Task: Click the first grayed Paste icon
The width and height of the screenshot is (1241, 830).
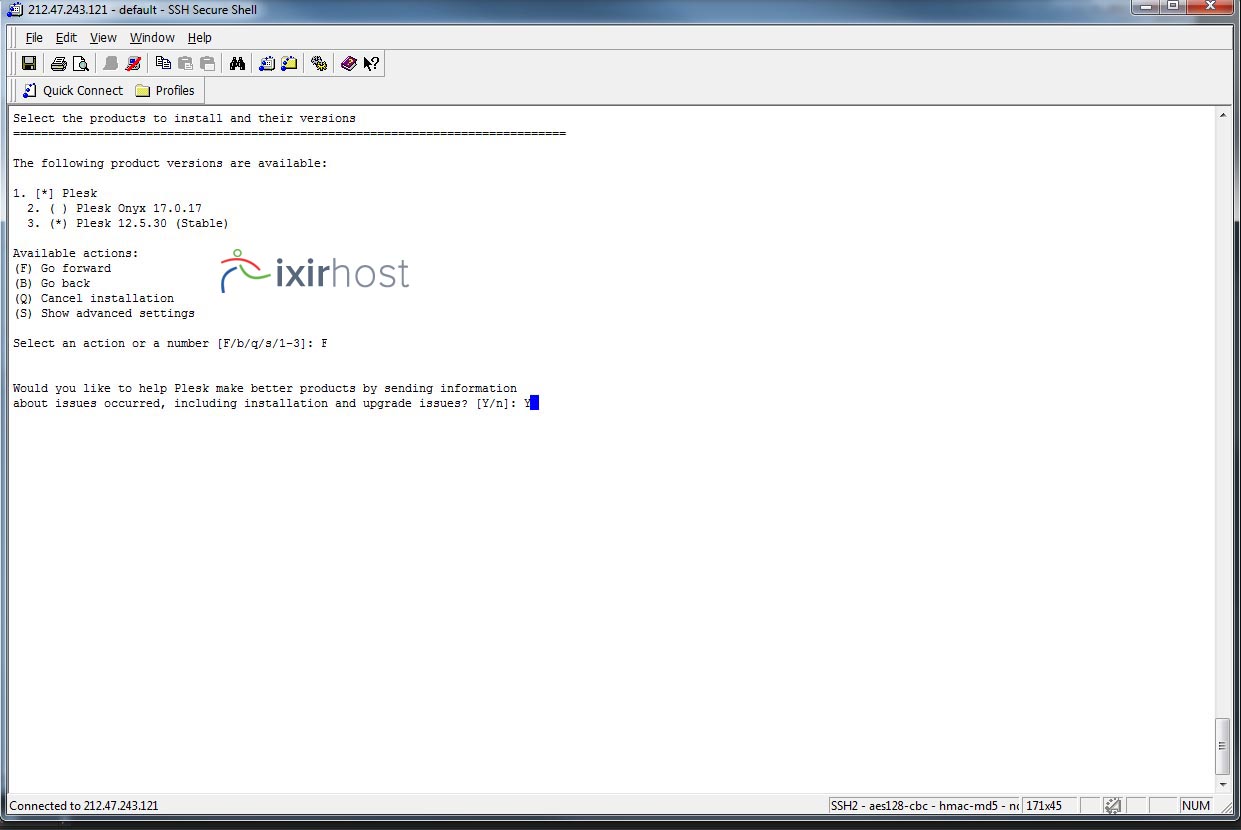Action: 185,64
